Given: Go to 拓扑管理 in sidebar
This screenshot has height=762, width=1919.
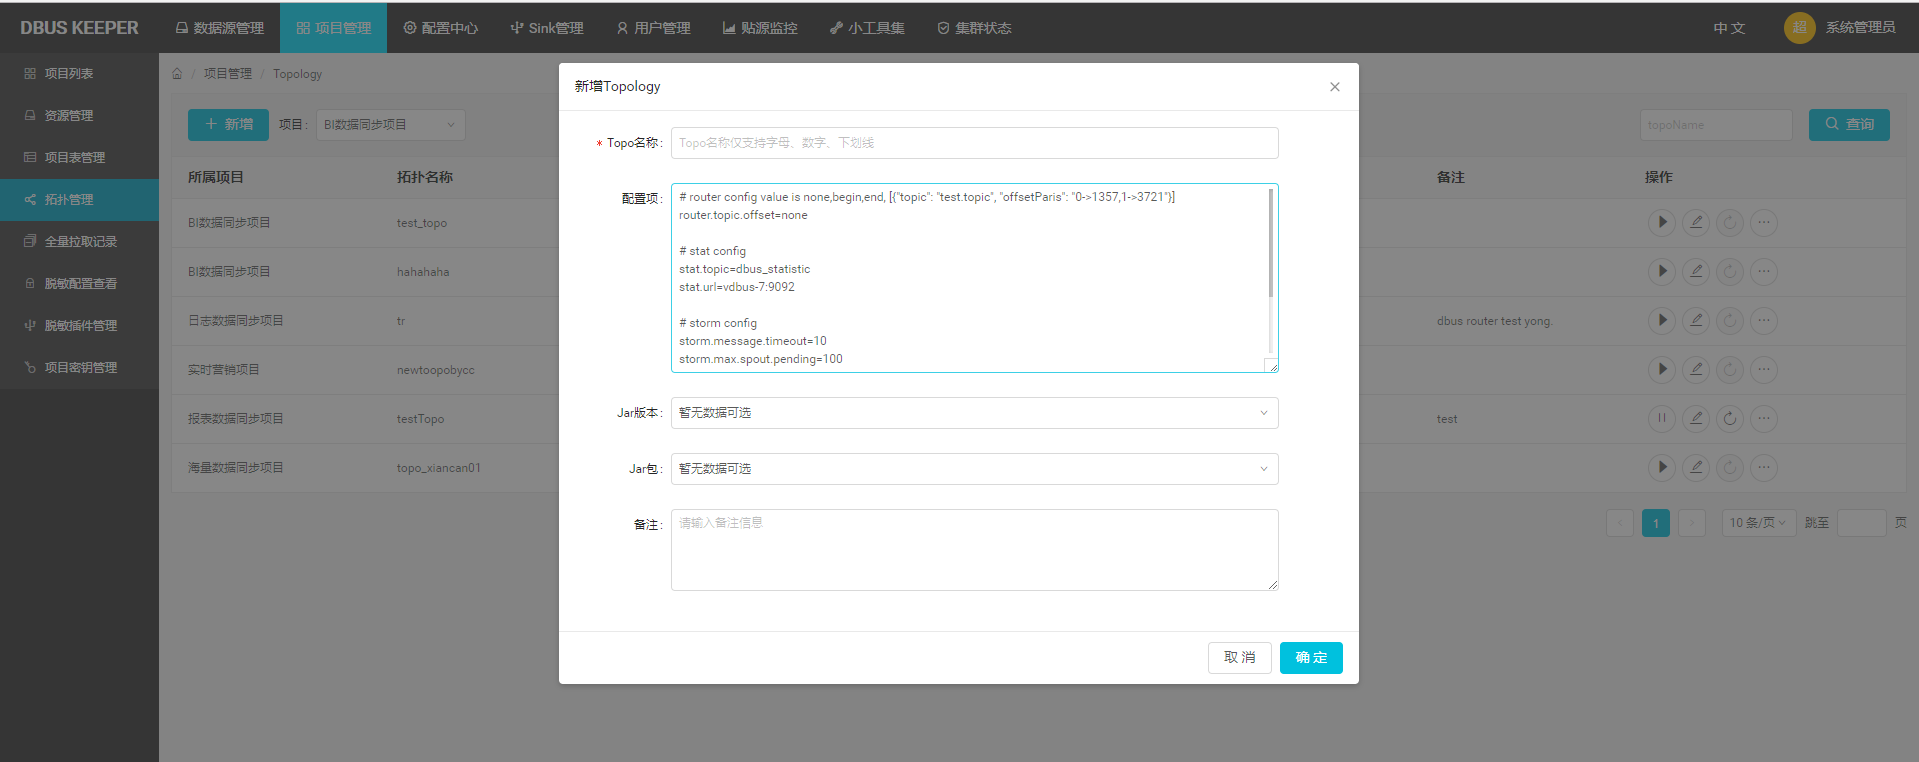Looking at the screenshot, I should tap(79, 200).
